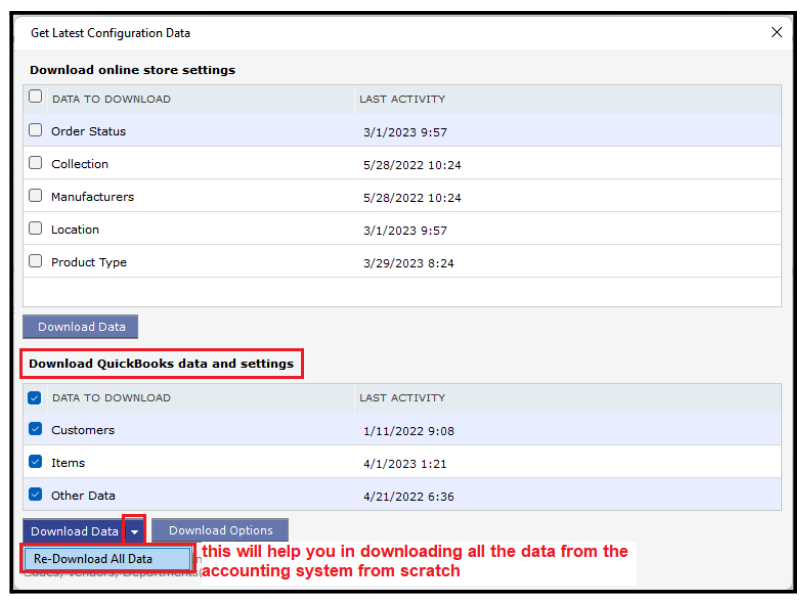Uncheck the Customers checkbox
The image size is (805, 603).
click(x=35, y=429)
